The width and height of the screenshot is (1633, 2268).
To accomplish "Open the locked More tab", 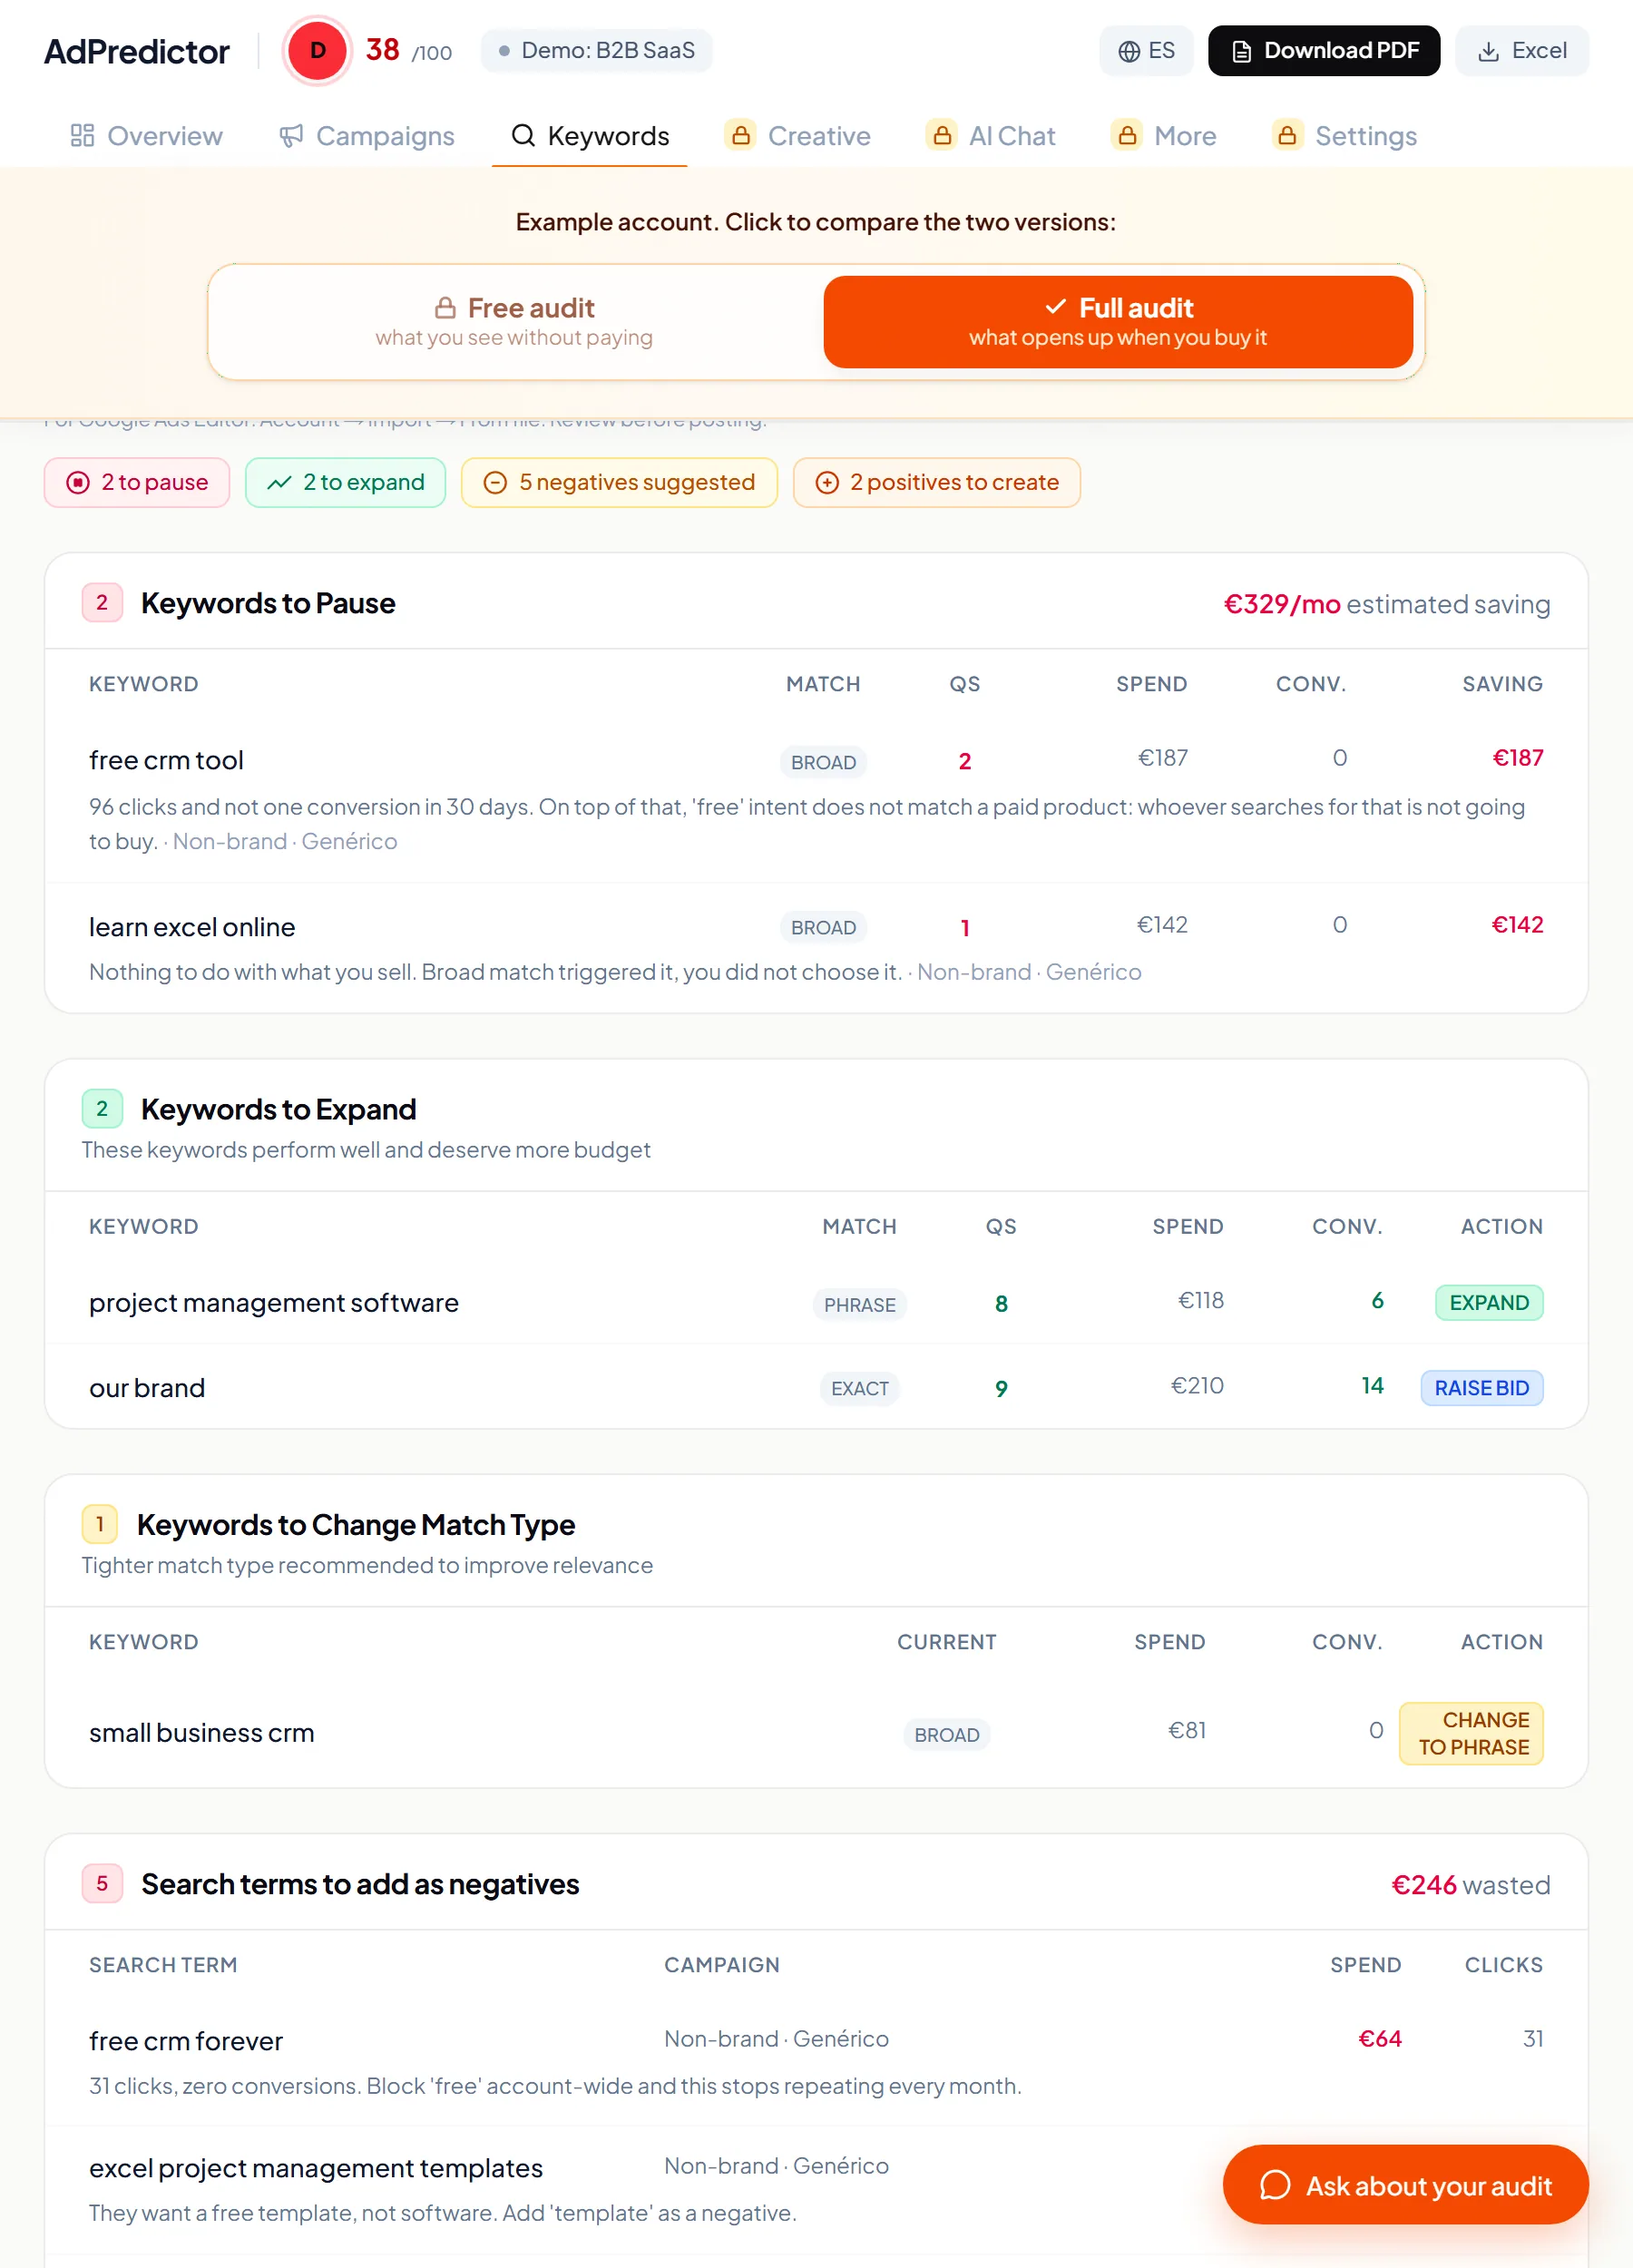I will (1164, 135).
